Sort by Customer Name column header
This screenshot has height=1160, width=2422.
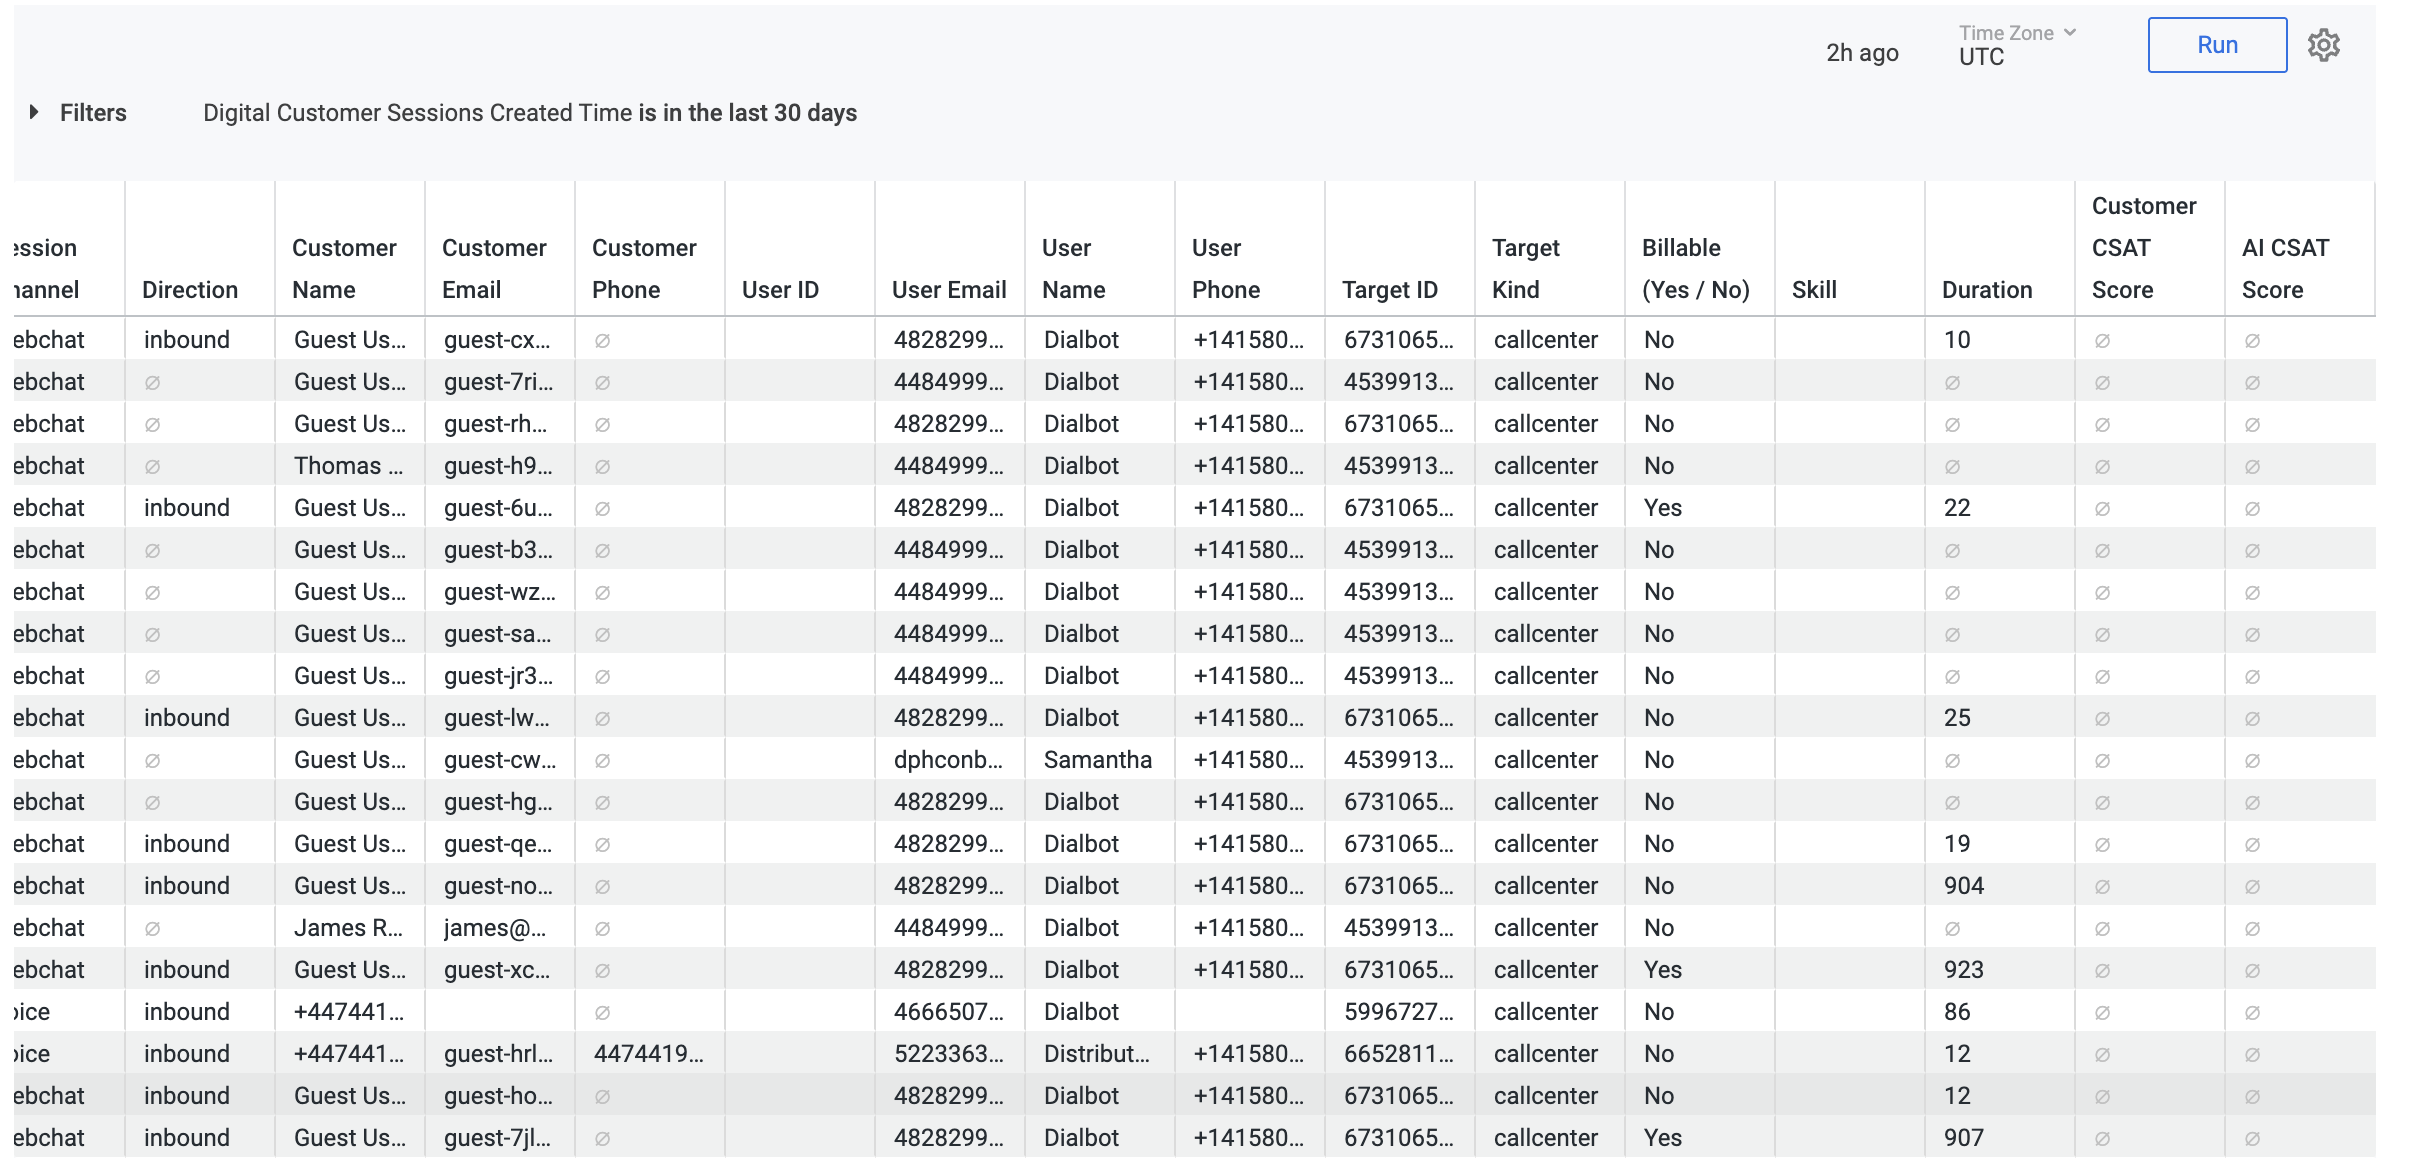tap(344, 268)
